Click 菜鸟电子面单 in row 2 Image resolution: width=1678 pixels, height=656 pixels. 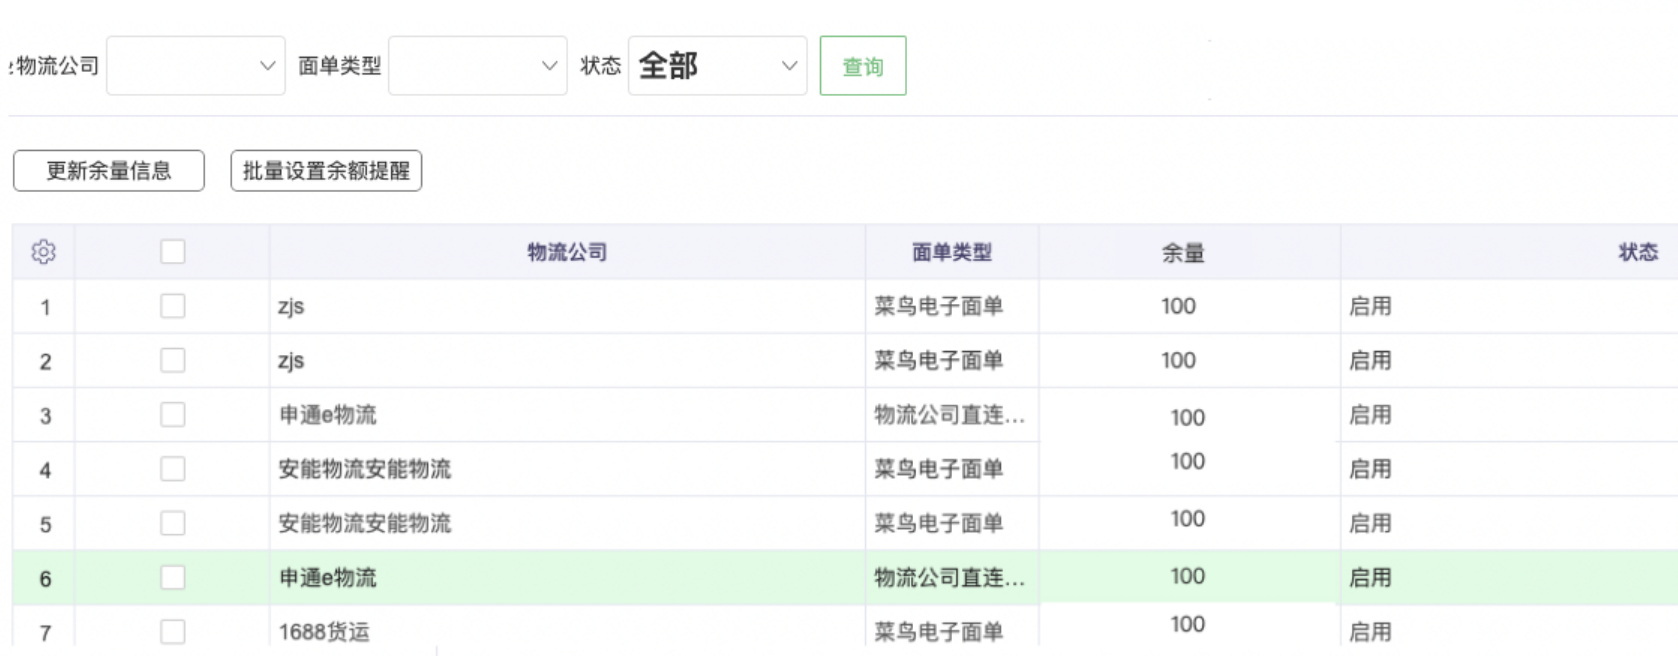(939, 360)
